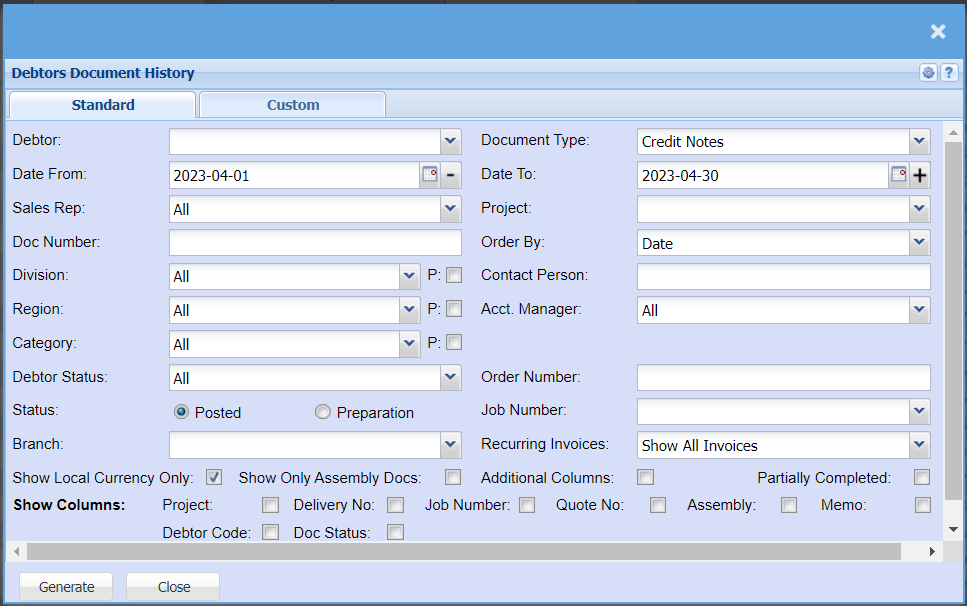Select the Preparation status radio button
The image size is (967, 606).
point(322,412)
